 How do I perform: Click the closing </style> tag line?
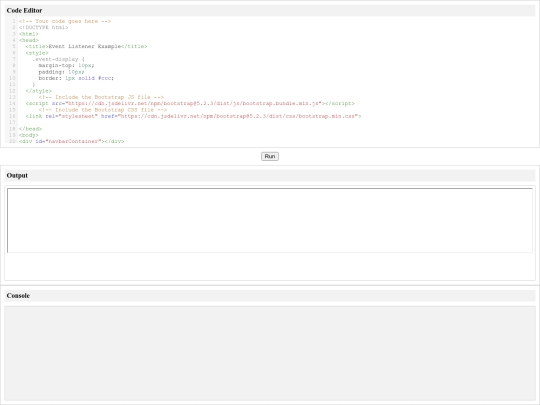(x=39, y=91)
